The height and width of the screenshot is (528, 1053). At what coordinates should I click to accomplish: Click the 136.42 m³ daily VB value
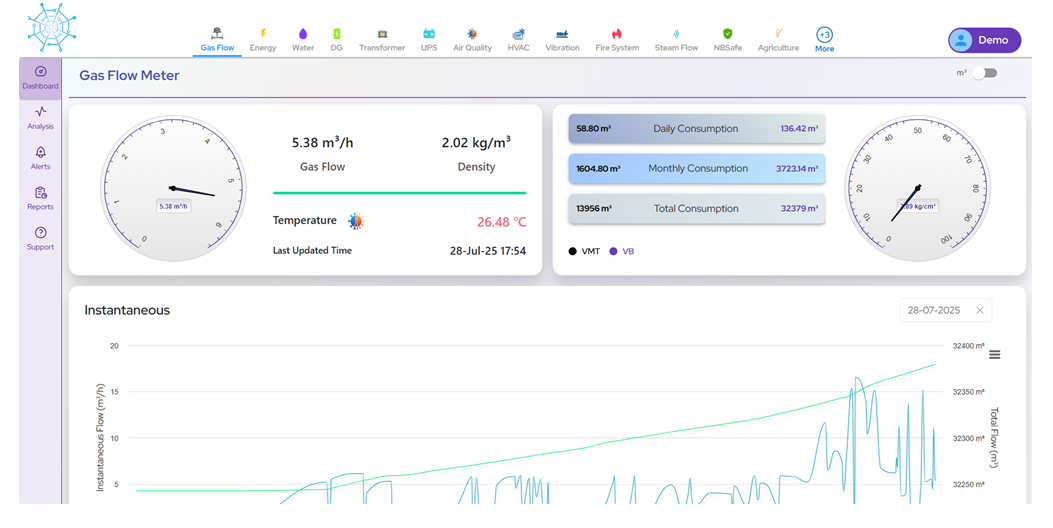(799, 128)
